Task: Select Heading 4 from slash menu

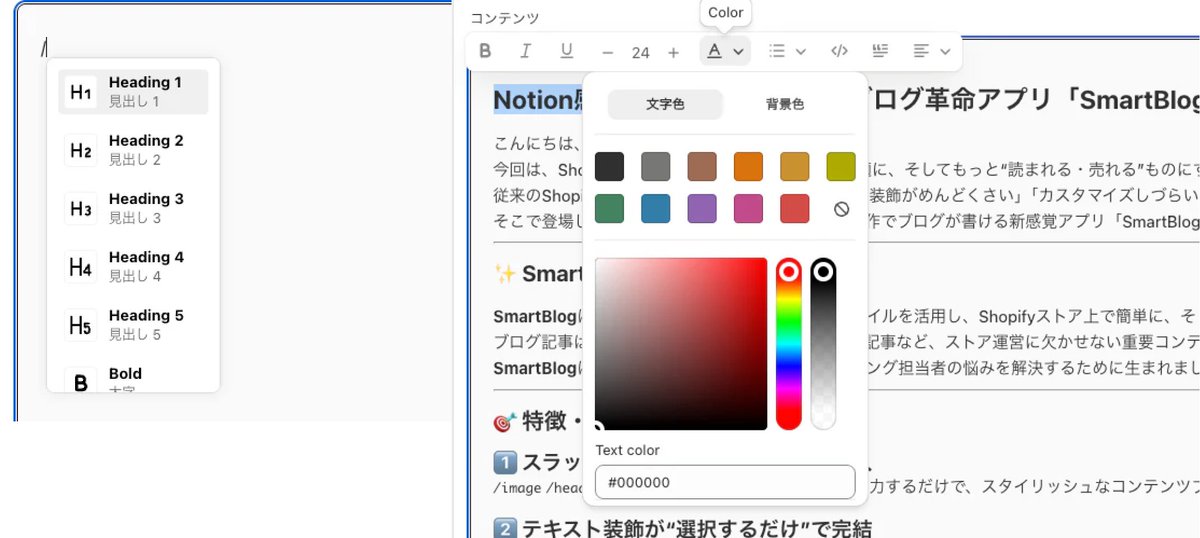Action: point(133,267)
